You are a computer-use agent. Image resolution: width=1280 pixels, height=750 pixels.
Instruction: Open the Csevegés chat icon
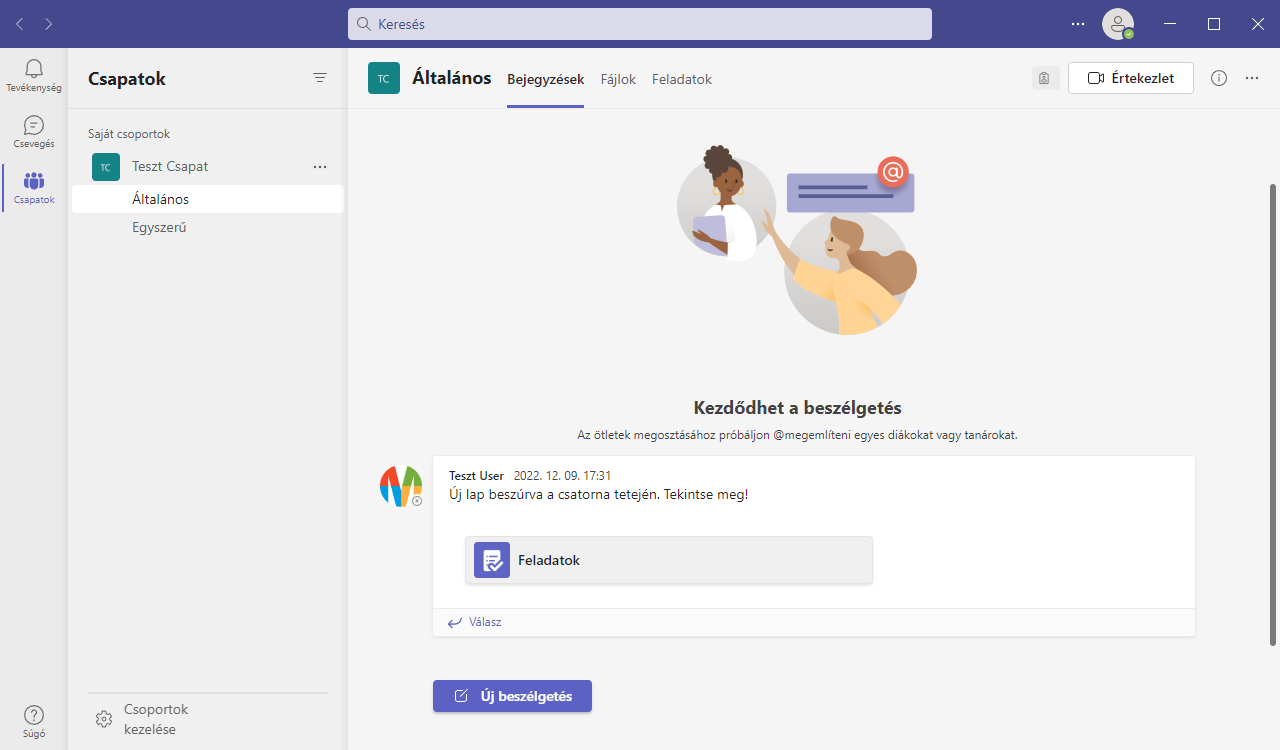[x=34, y=126]
